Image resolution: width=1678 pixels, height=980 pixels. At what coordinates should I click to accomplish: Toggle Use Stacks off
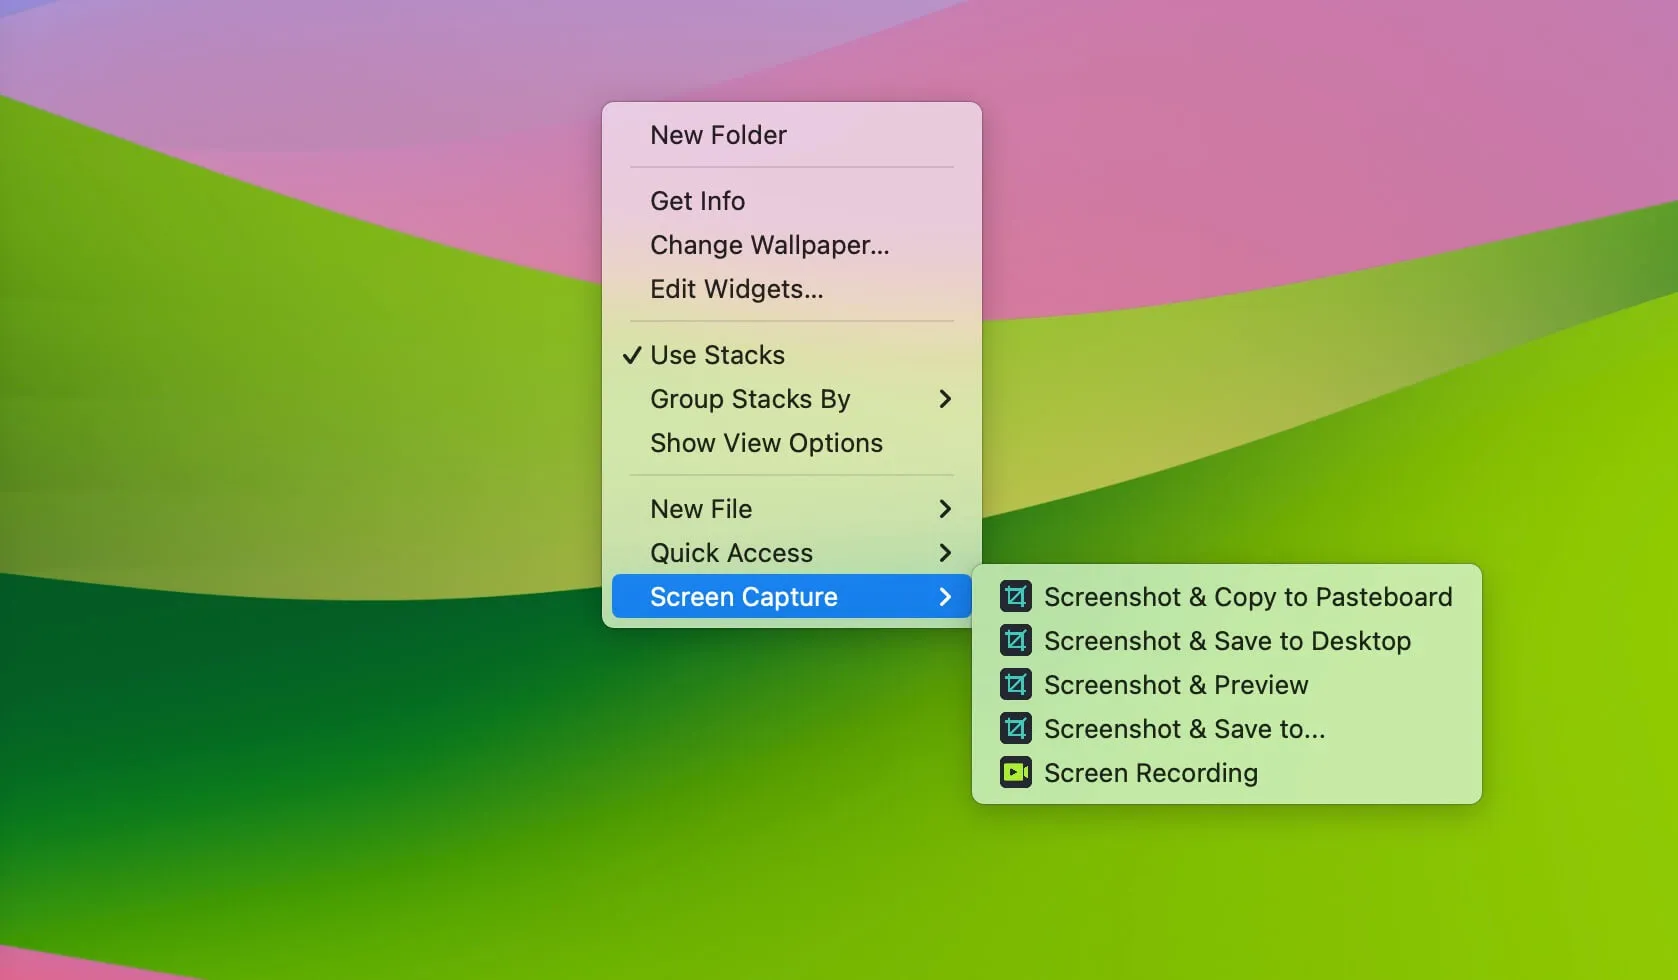point(716,354)
